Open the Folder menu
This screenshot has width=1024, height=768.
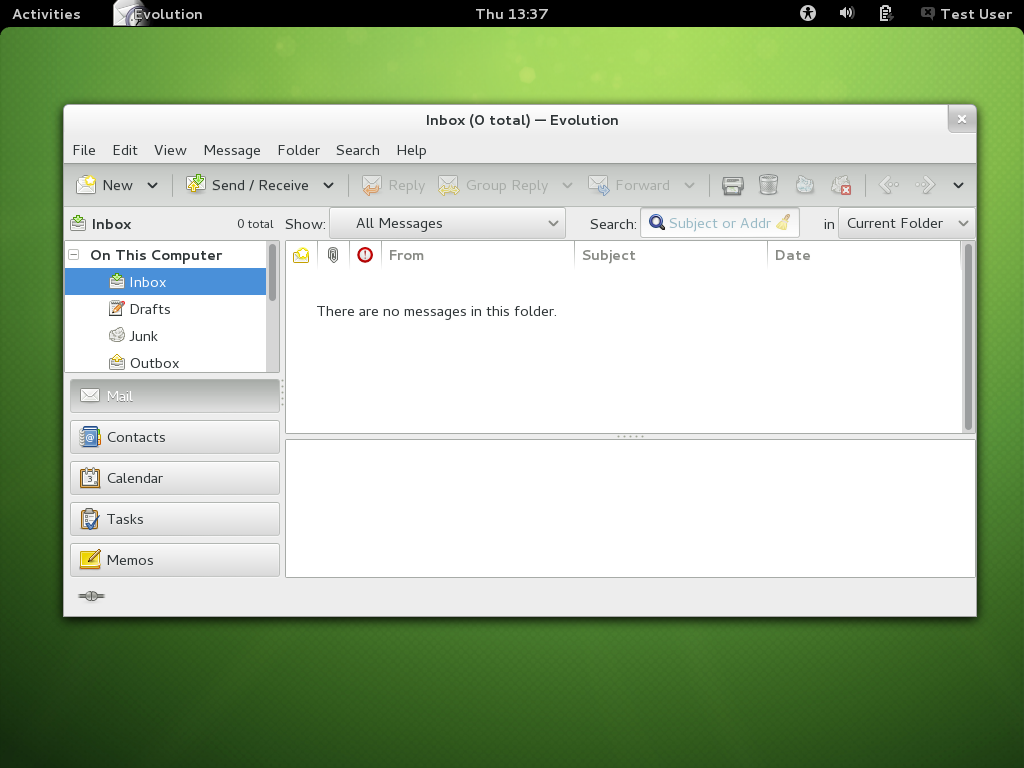pyautogui.click(x=298, y=150)
